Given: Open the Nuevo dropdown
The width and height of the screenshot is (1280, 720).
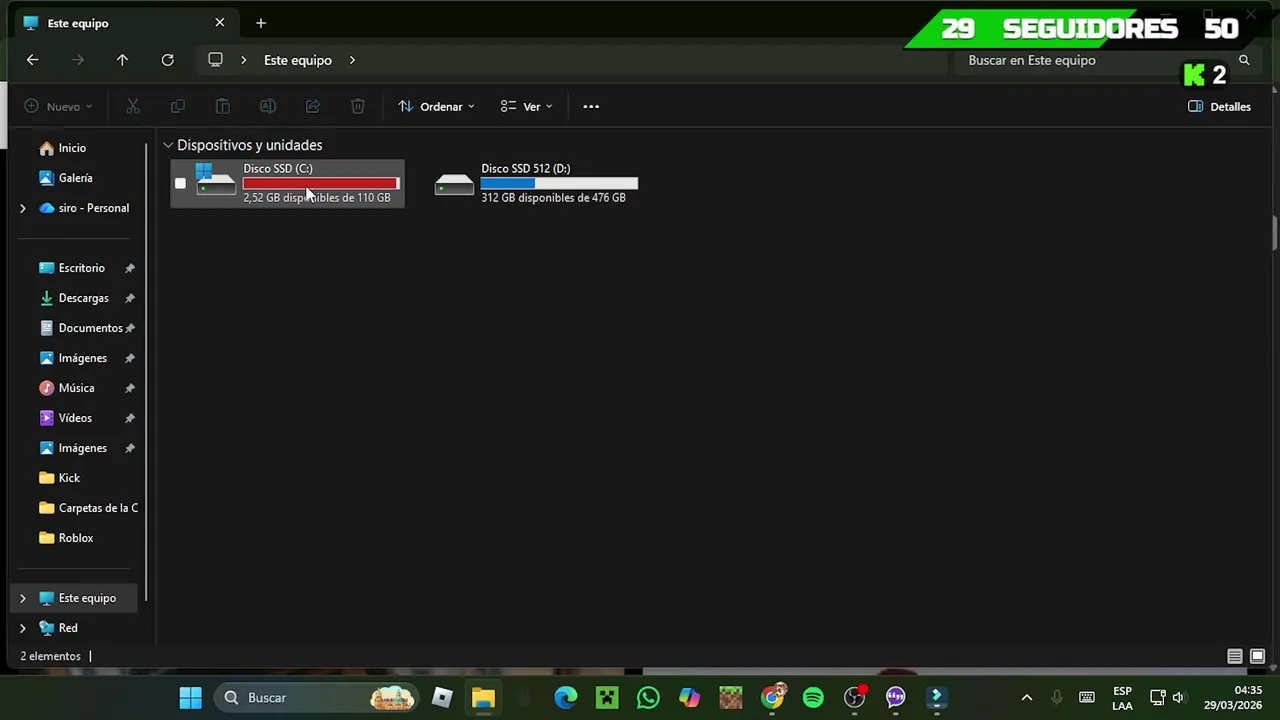Looking at the screenshot, I should tap(58, 106).
